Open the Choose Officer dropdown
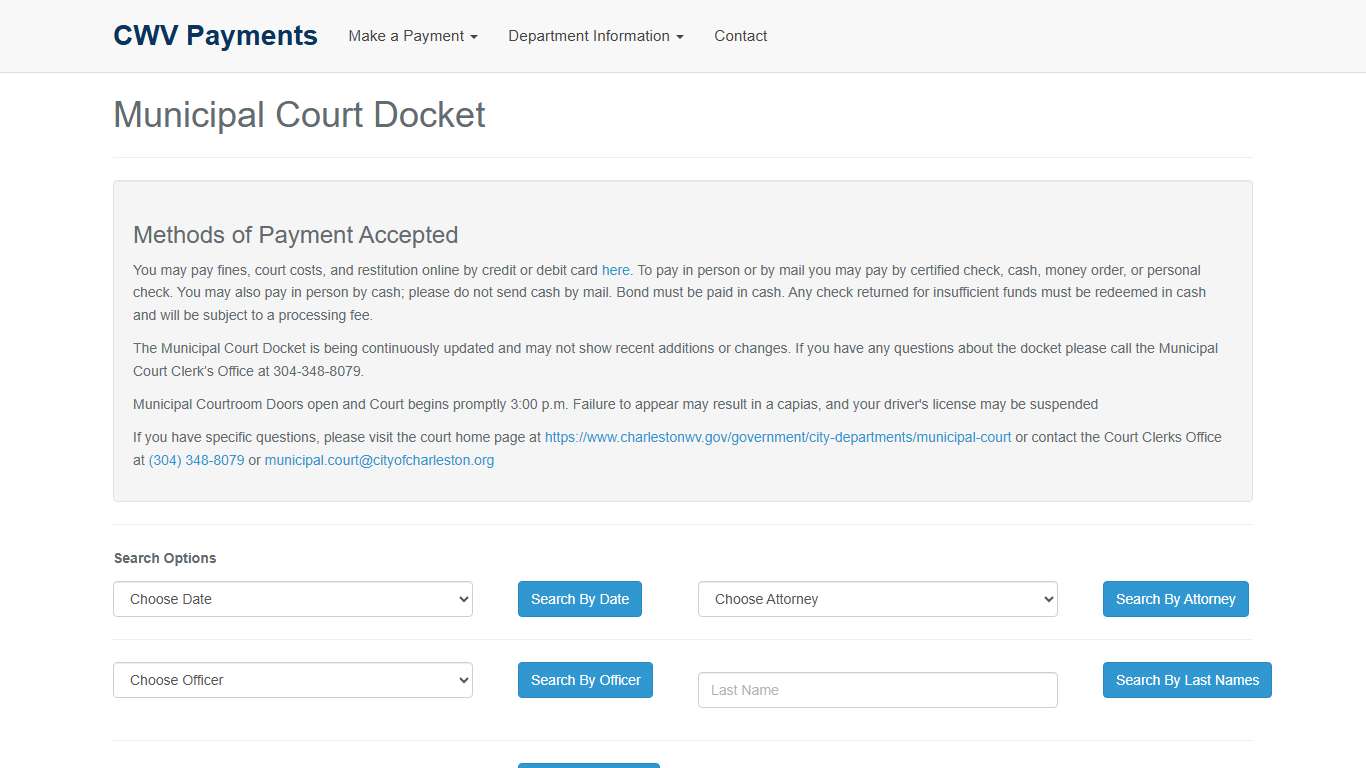Image resolution: width=1366 pixels, height=768 pixels. 292,680
